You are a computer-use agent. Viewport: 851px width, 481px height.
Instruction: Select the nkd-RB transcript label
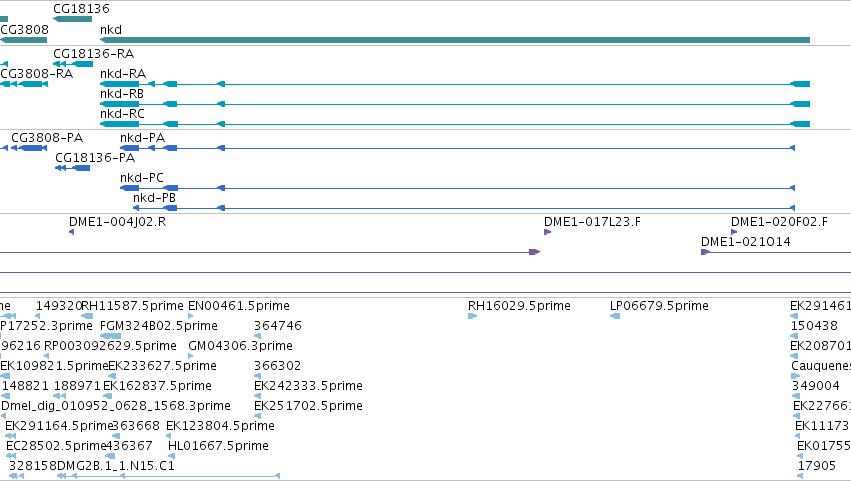[122, 94]
